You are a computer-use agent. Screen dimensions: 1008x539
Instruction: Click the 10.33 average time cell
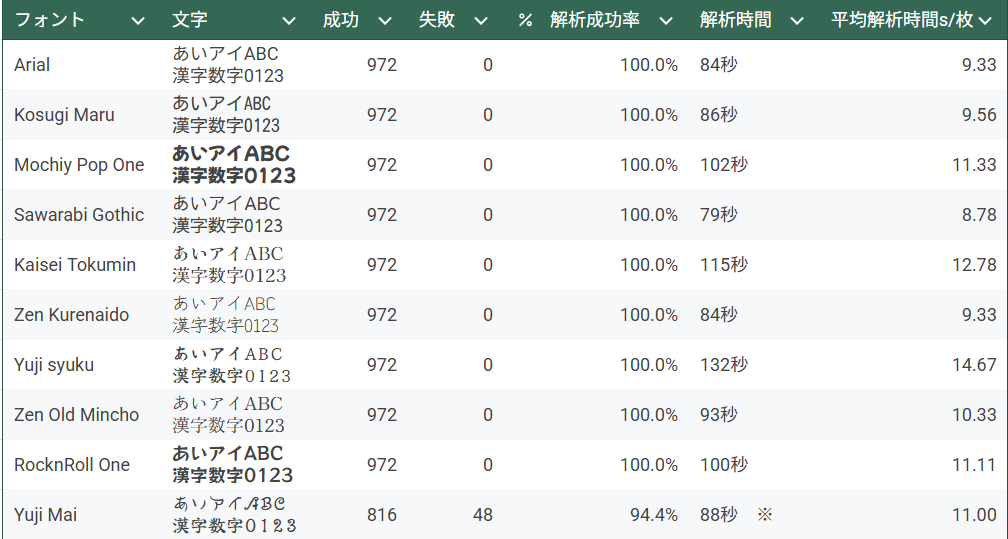[x=974, y=415]
